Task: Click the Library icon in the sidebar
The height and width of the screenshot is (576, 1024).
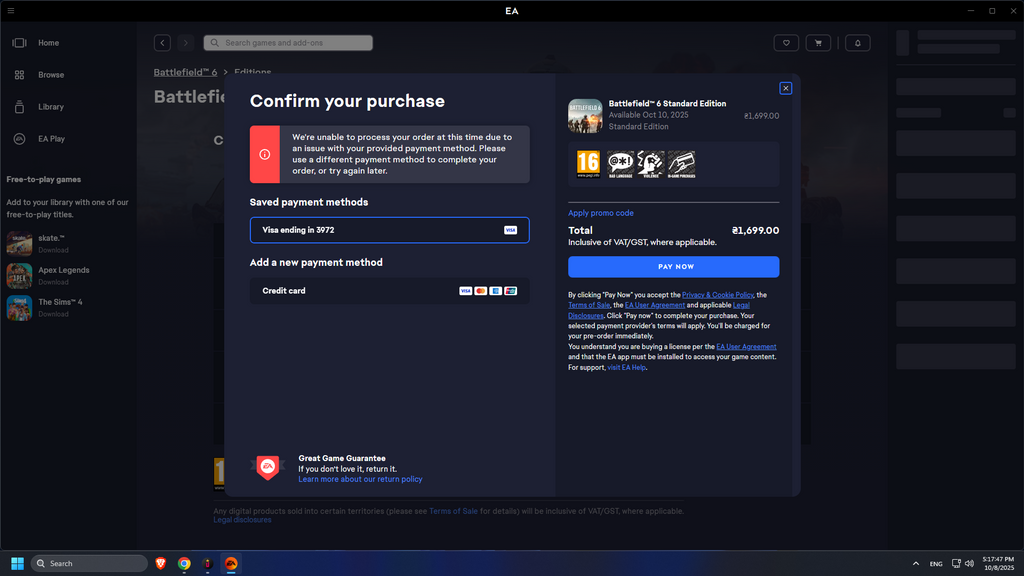Action: (20, 107)
